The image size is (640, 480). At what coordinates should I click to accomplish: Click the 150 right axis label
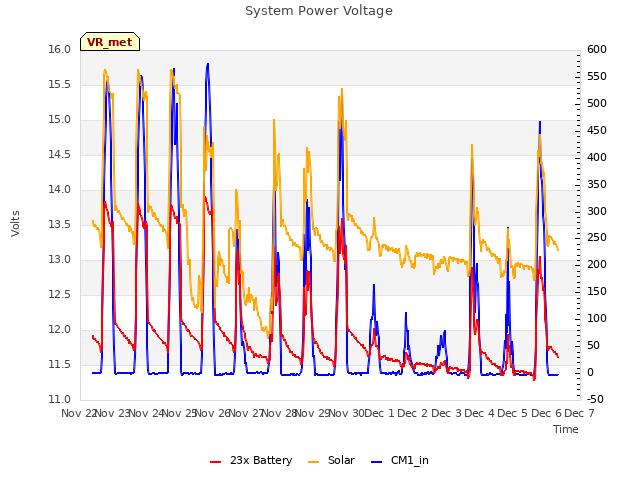[x=597, y=291]
